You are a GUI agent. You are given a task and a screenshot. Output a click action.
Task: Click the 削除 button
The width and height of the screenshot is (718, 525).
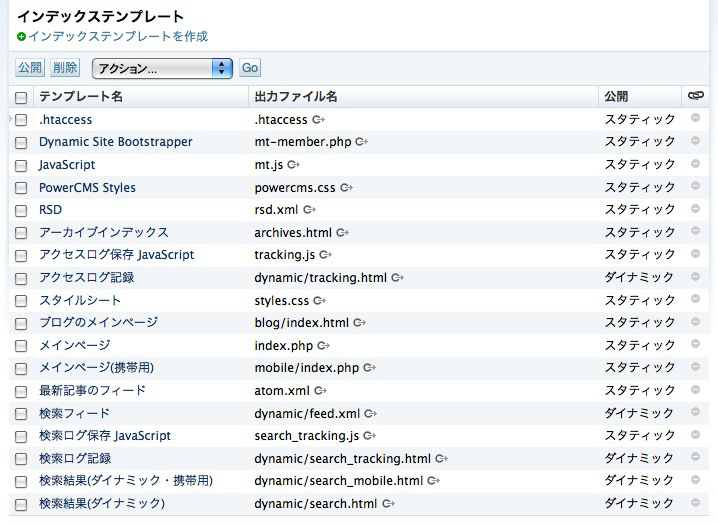(x=65, y=68)
